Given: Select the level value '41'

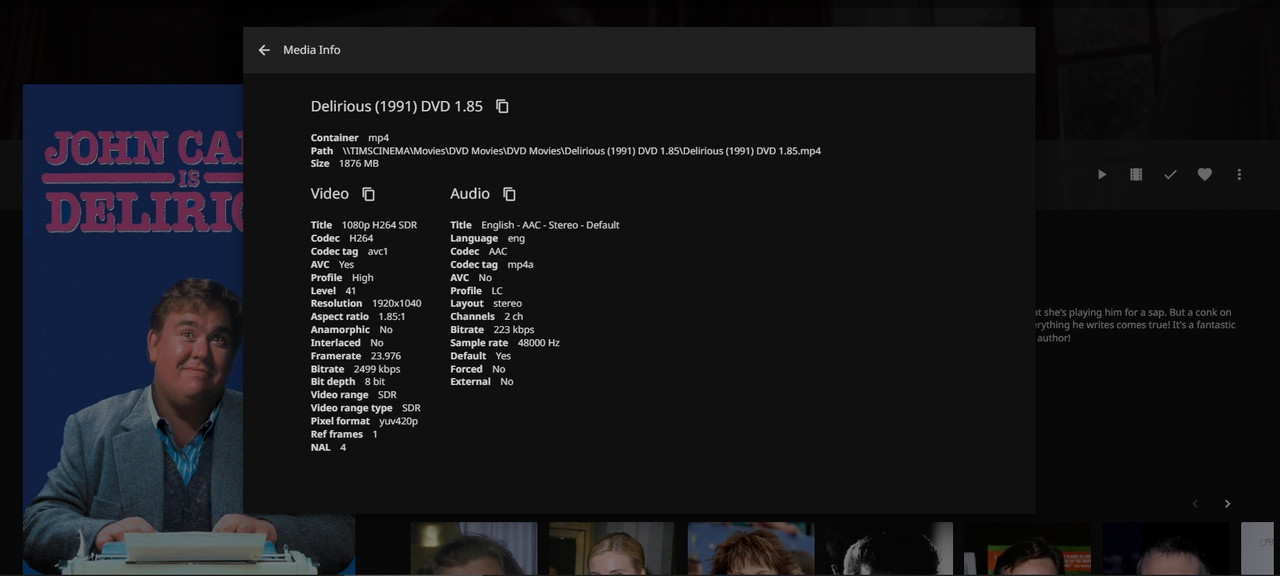Looking at the screenshot, I should (350, 291).
